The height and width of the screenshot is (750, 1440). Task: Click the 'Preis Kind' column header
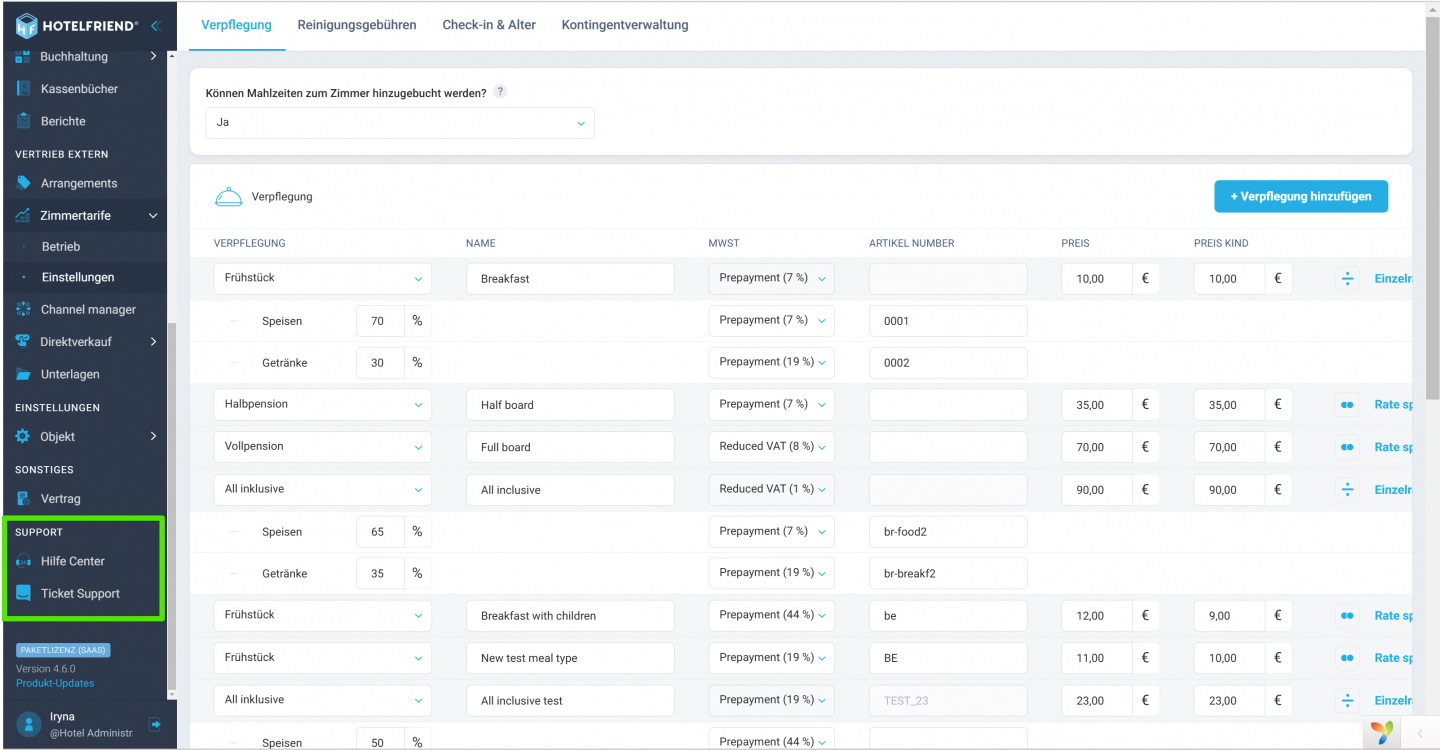[1221, 243]
